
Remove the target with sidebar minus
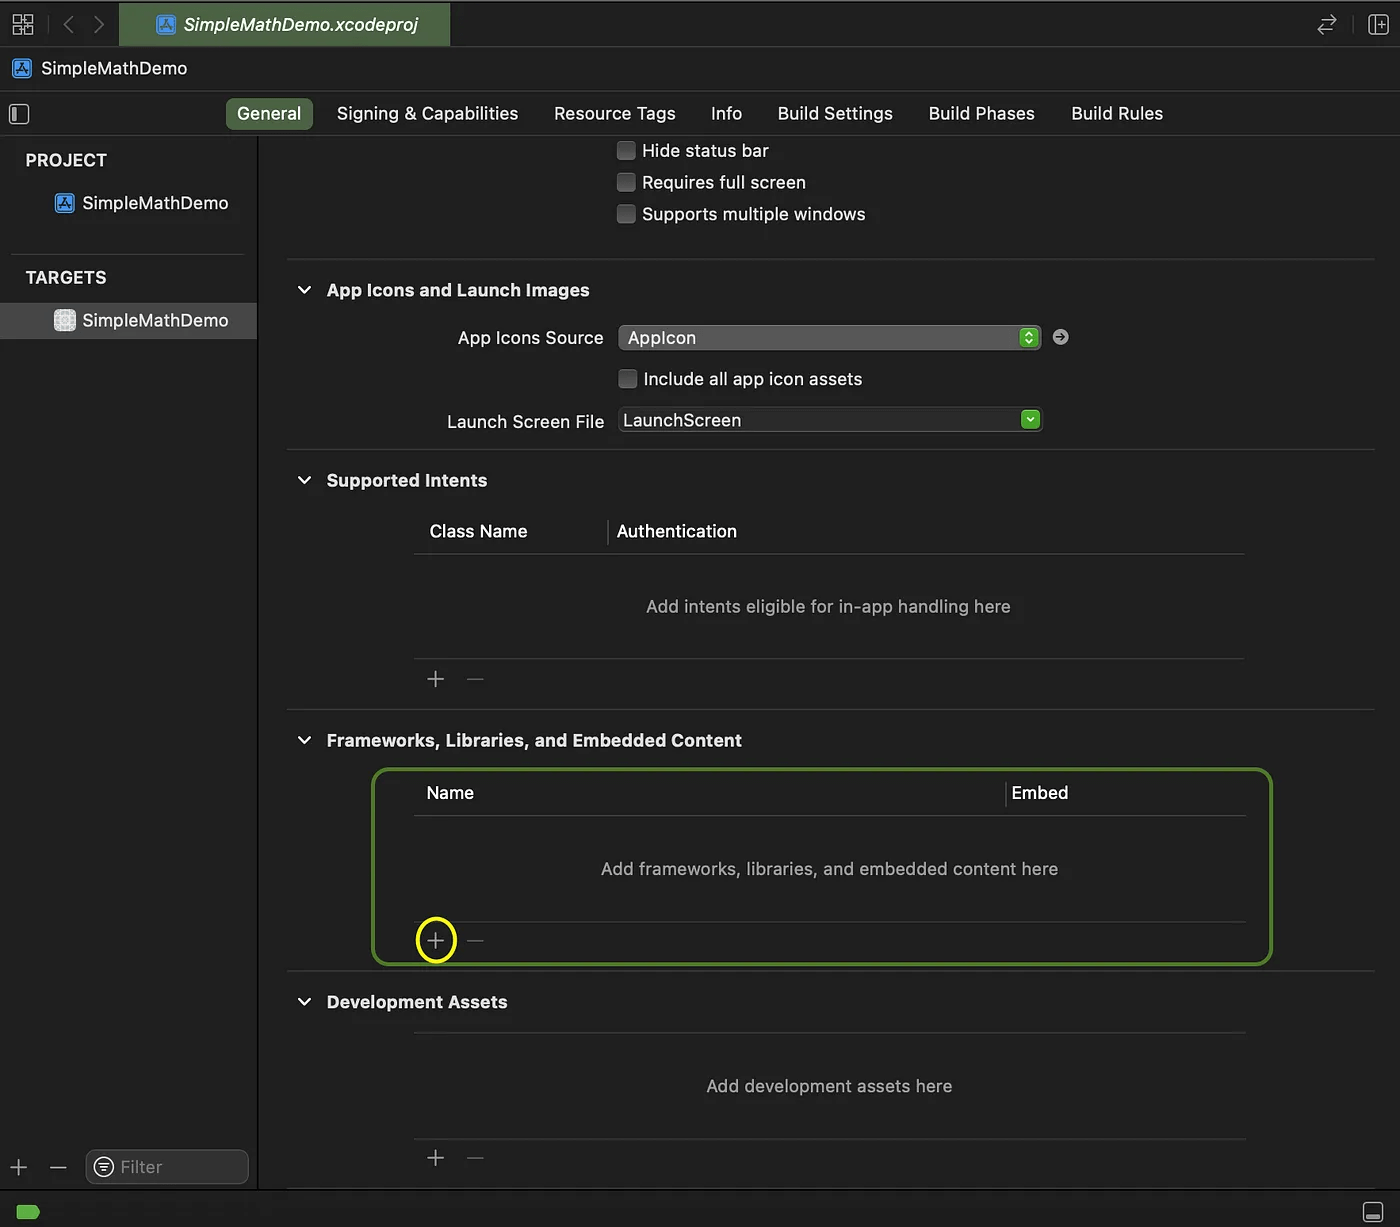pyautogui.click(x=58, y=1167)
